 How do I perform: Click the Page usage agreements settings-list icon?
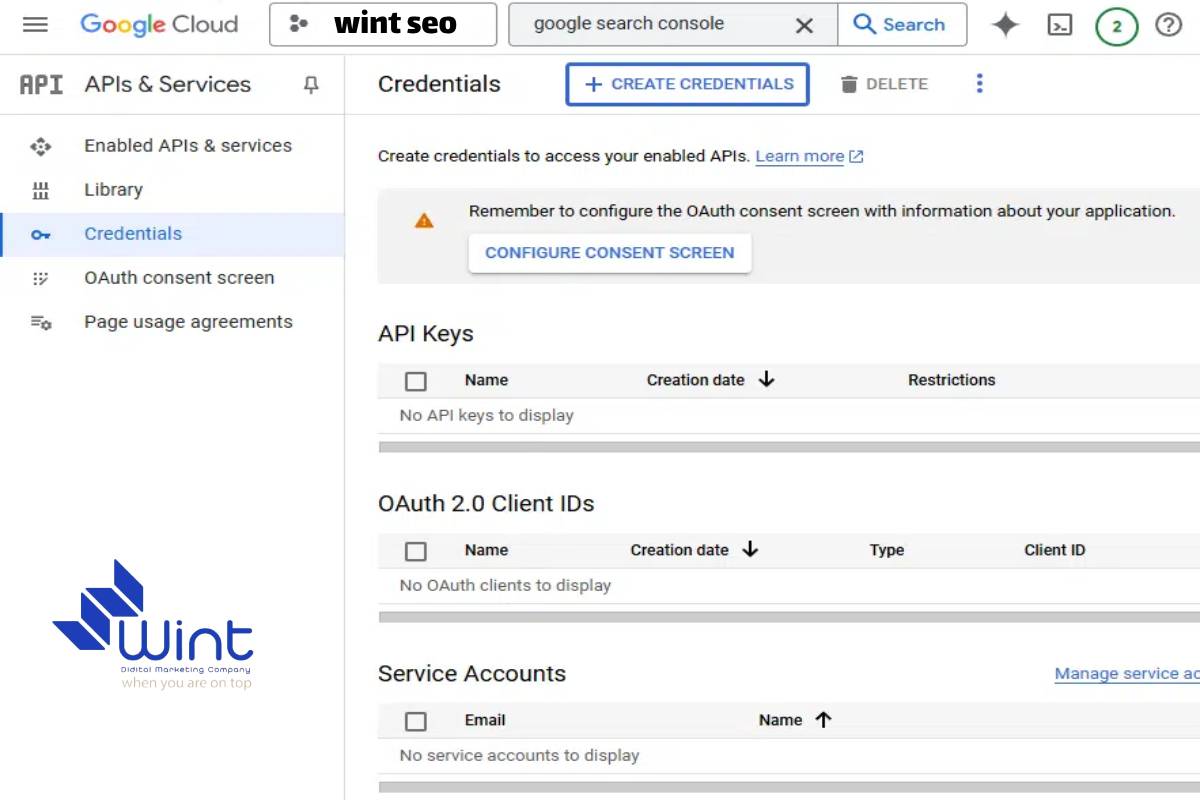pyautogui.click(x=40, y=322)
